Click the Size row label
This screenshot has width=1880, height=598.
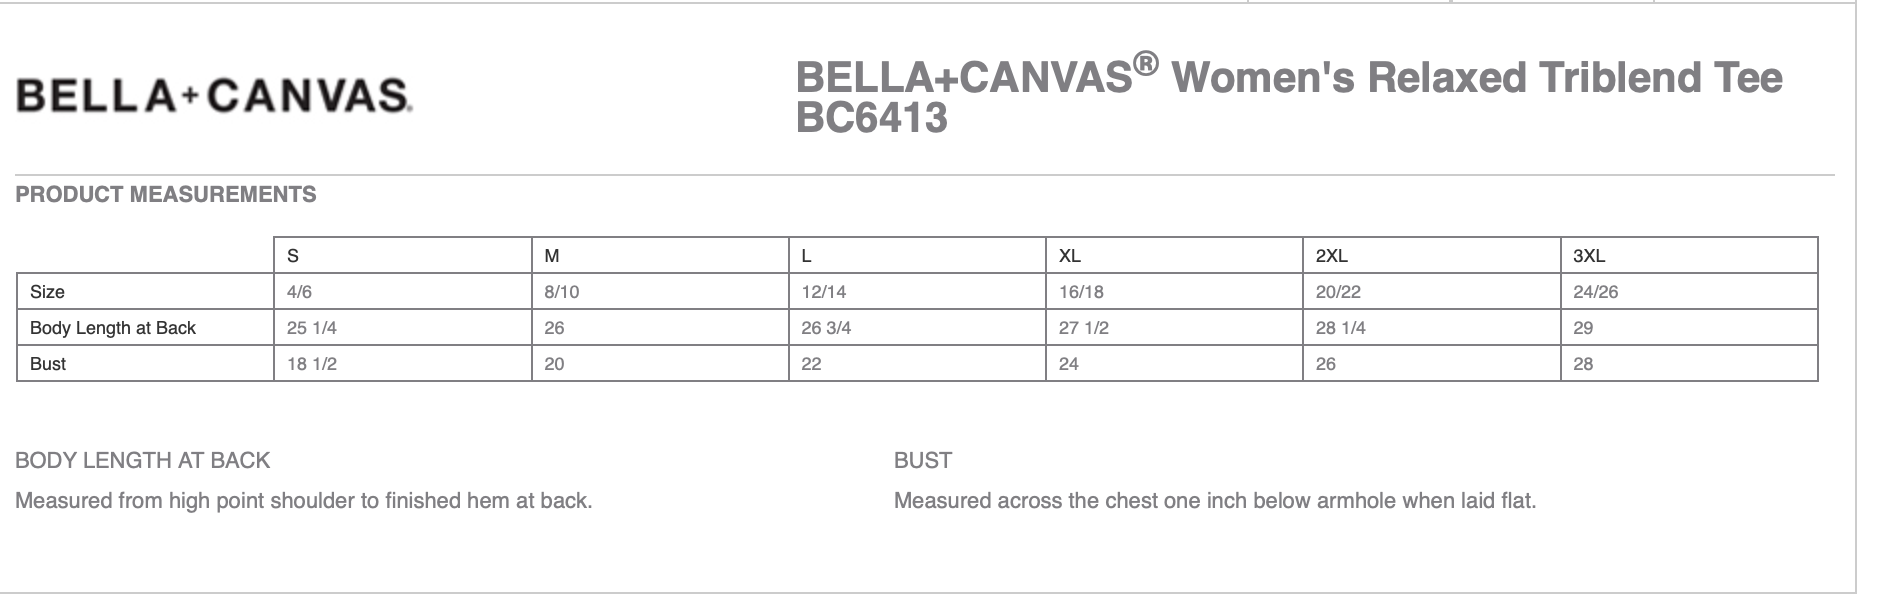point(47,292)
